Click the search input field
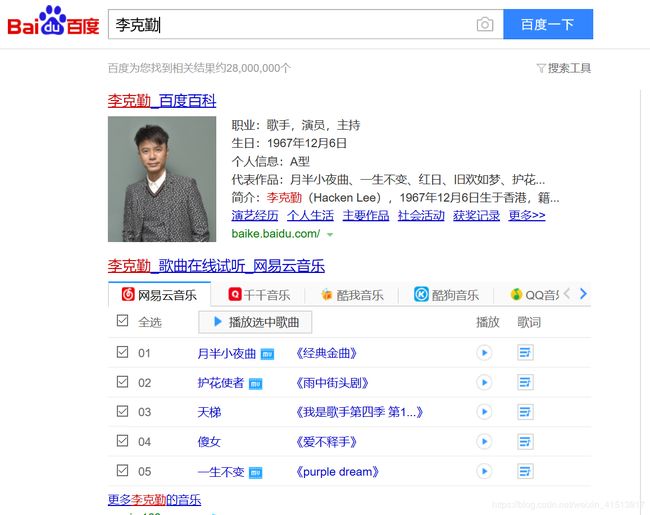 pyautogui.click(x=306, y=24)
